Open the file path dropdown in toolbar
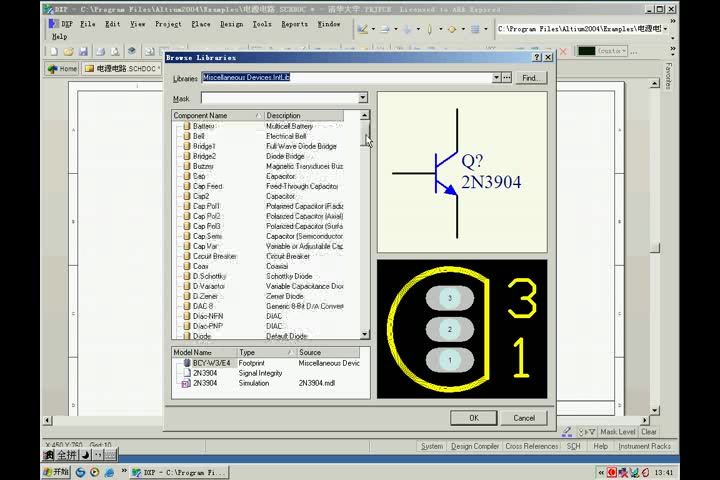This screenshot has width=720, height=480. point(665,29)
